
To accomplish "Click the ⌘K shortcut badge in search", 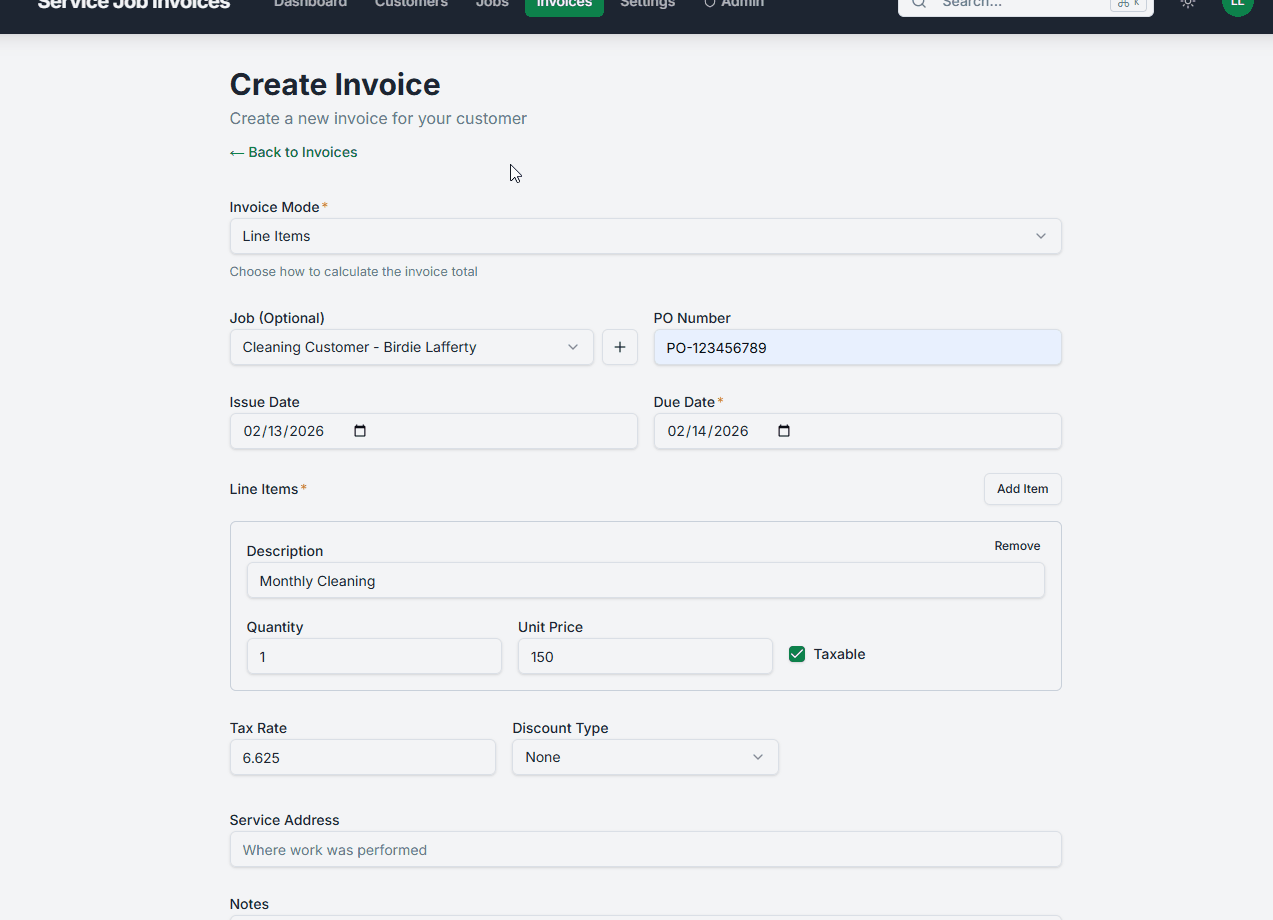I will [1128, 4].
